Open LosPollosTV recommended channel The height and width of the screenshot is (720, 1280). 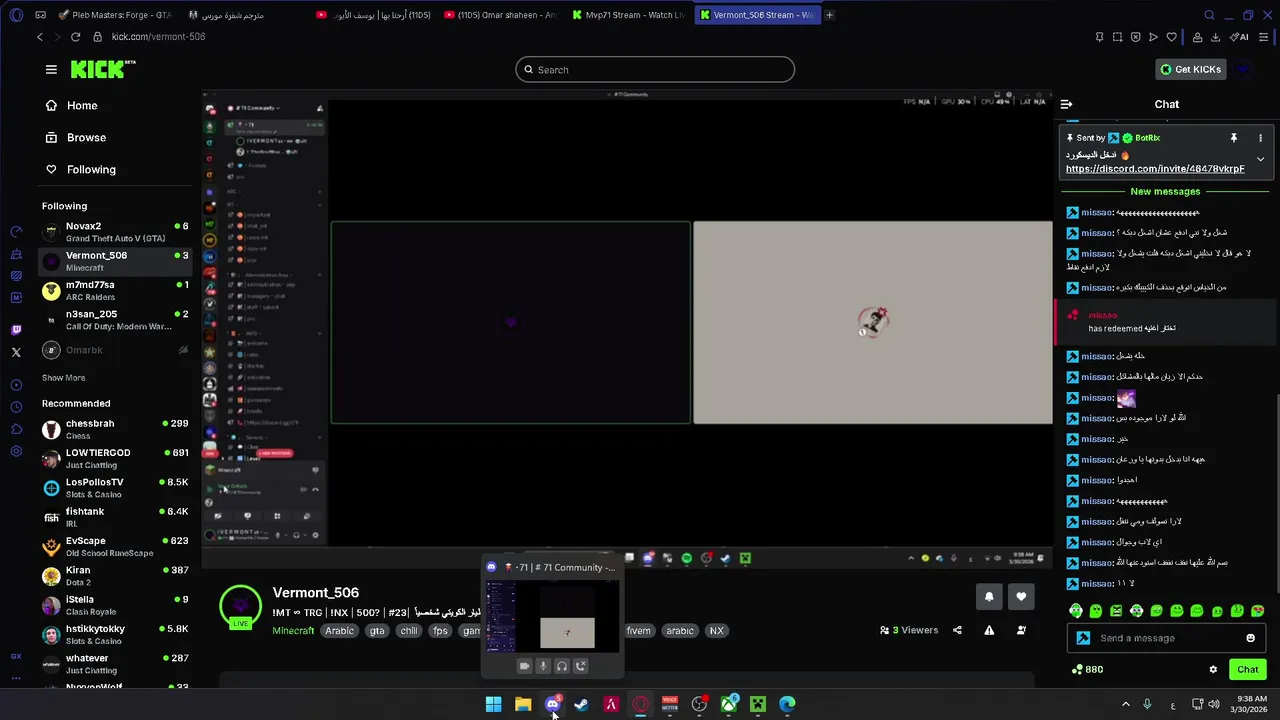click(115, 488)
